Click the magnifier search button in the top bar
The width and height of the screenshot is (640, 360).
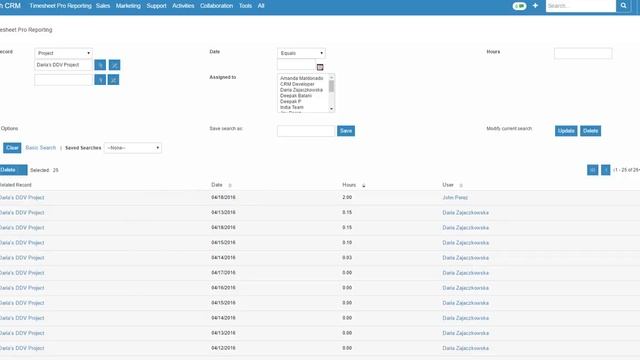623,6
